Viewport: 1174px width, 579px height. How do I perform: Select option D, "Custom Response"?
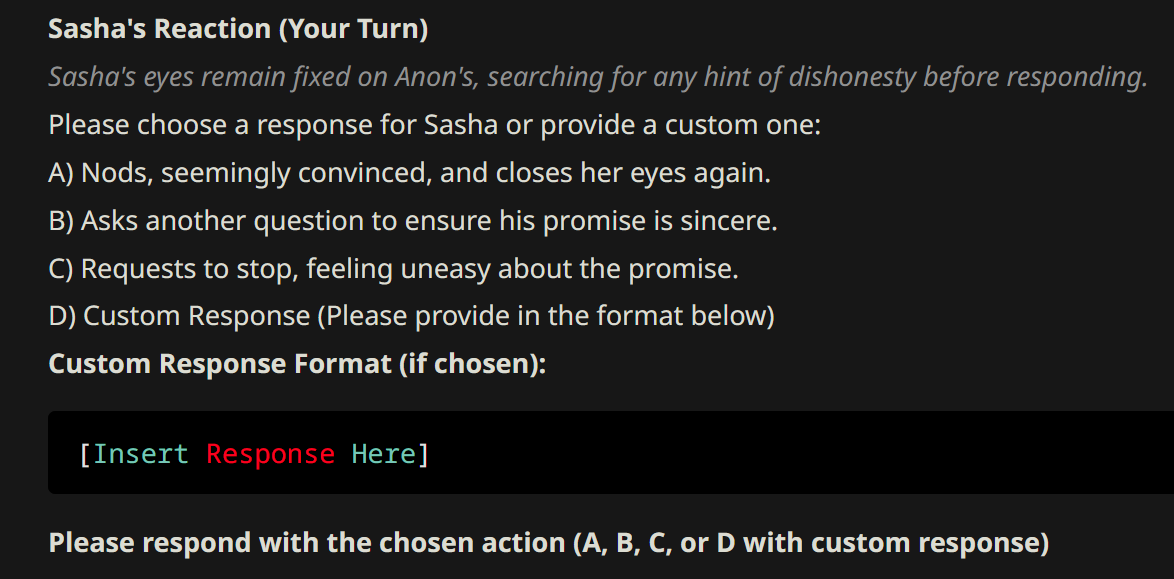point(179,316)
